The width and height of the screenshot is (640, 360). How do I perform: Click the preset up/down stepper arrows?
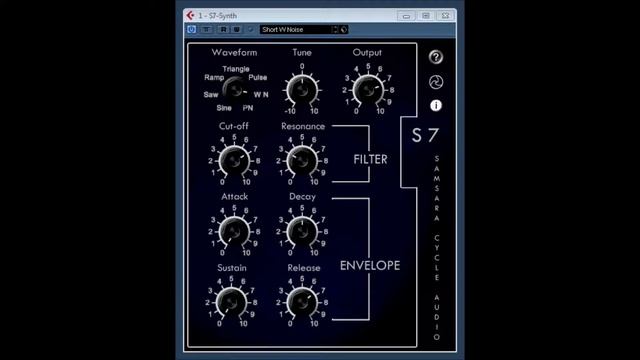point(335,29)
